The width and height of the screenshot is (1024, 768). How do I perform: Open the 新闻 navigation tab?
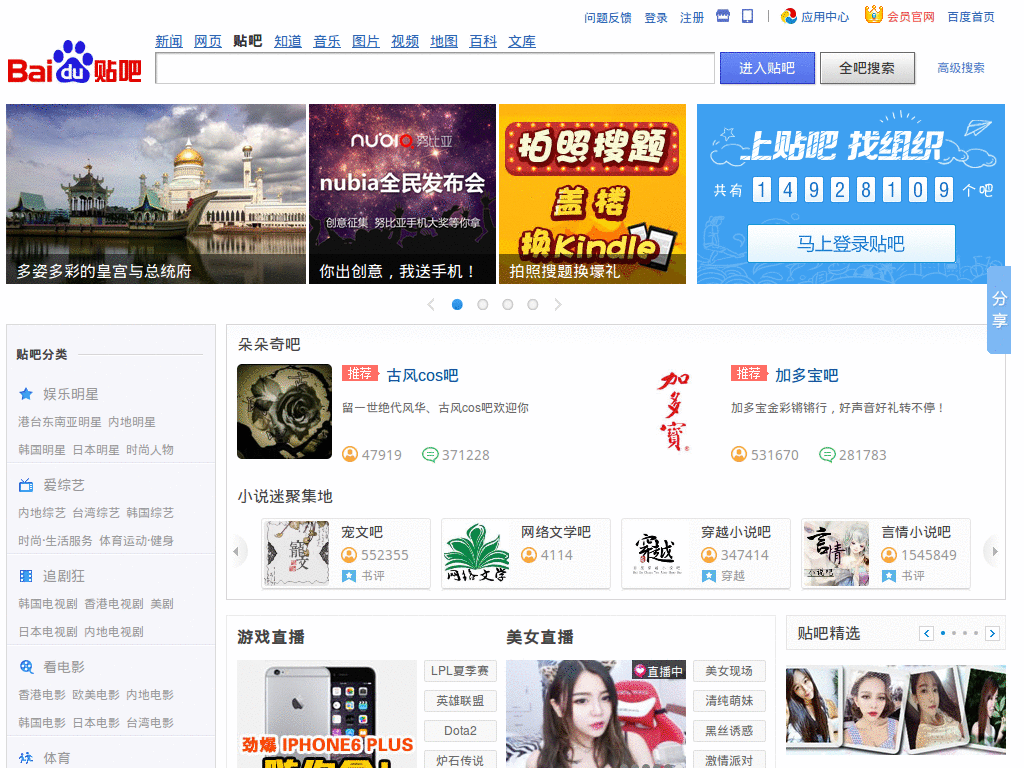coord(168,41)
